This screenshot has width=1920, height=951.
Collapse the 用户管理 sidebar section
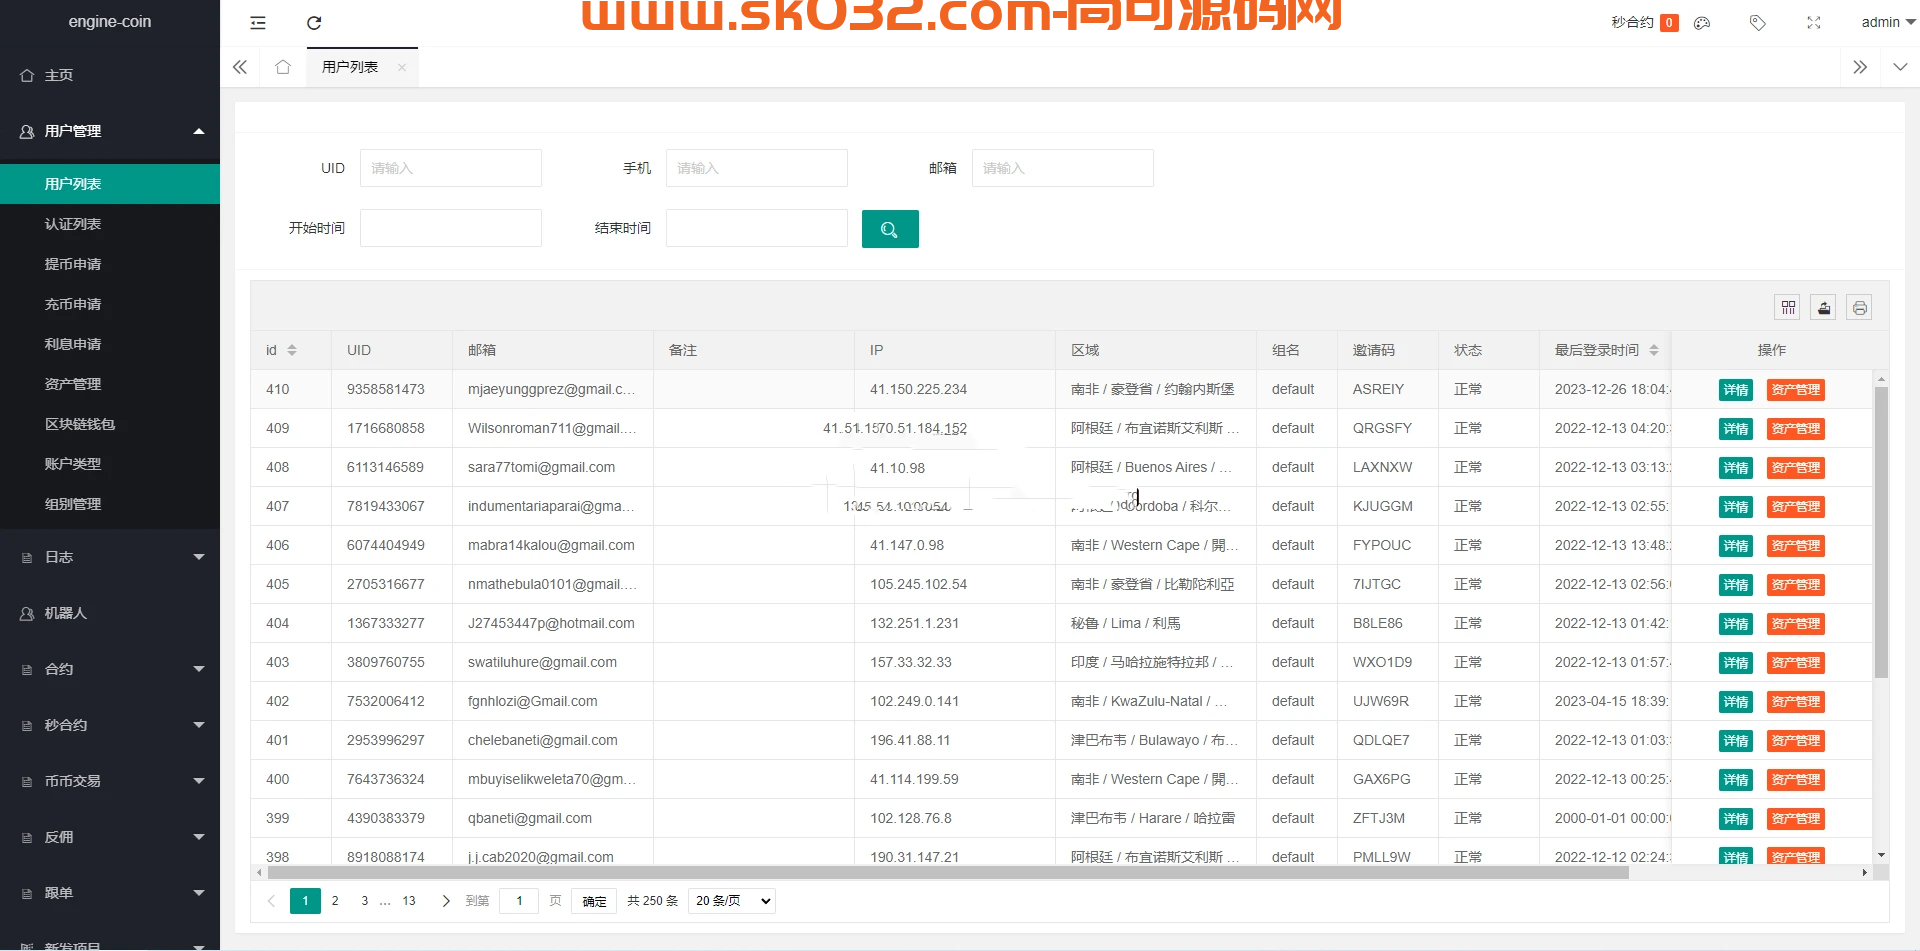tap(110, 131)
